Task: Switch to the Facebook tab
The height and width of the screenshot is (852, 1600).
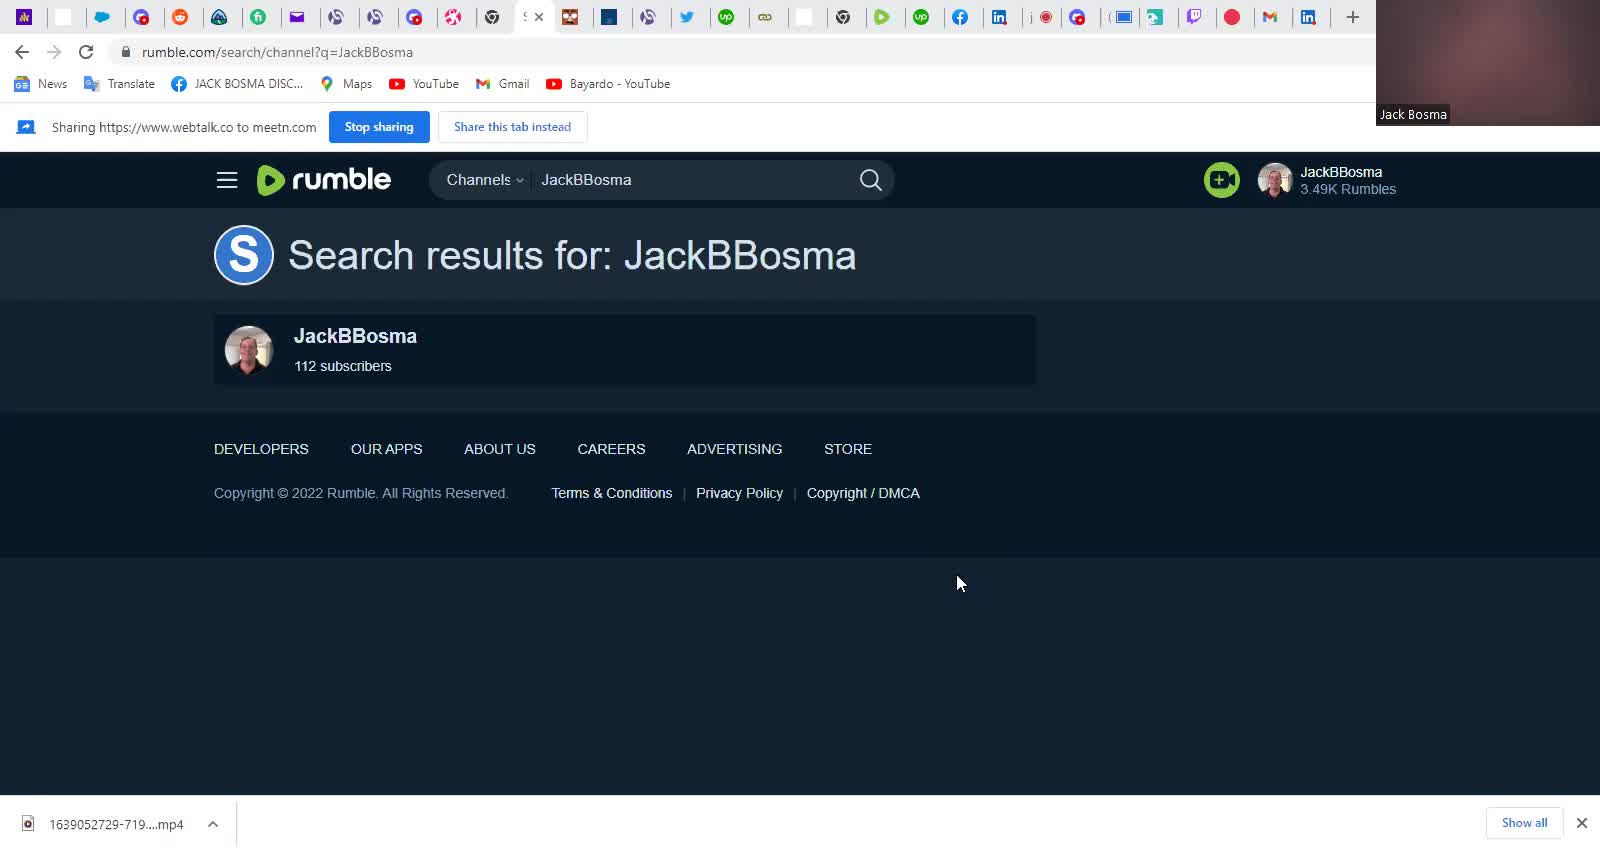Action: coord(960,17)
